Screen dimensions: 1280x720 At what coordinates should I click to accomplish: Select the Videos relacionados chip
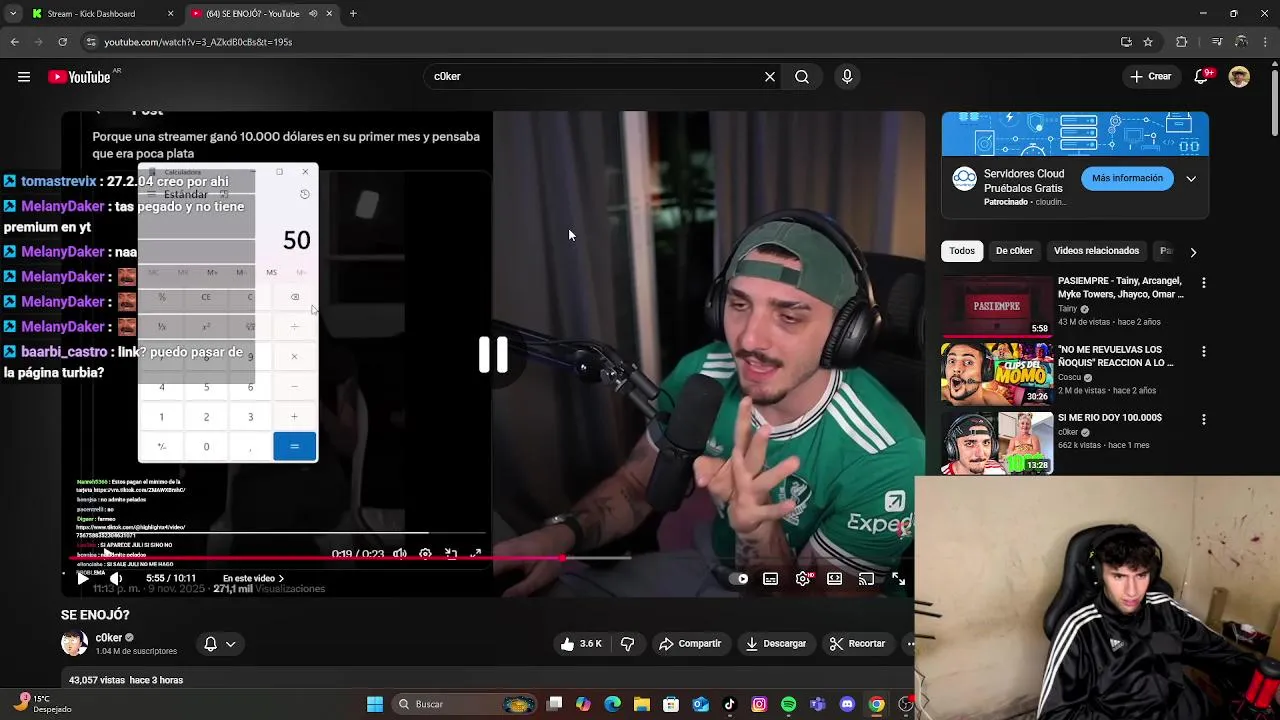point(1096,251)
